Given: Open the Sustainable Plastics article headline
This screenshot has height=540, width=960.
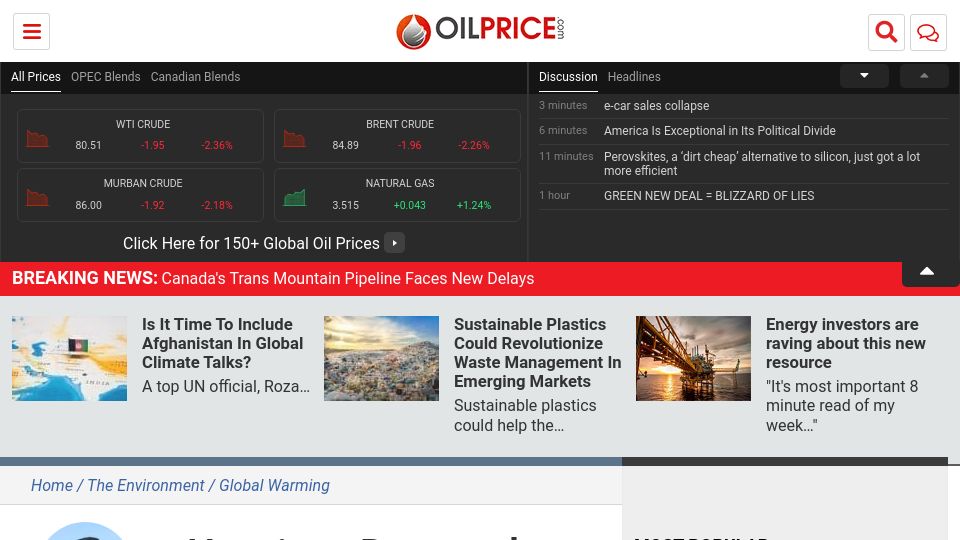Looking at the screenshot, I should coord(538,353).
